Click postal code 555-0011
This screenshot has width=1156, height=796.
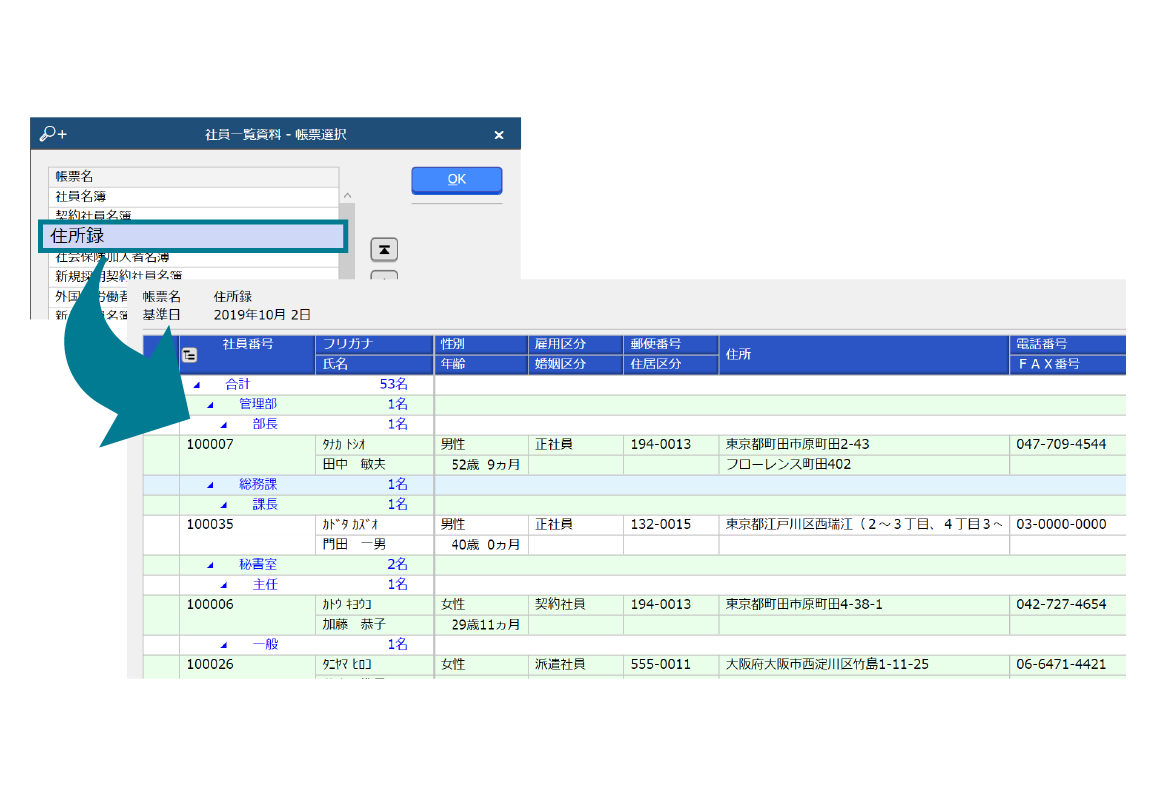[661, 665]
